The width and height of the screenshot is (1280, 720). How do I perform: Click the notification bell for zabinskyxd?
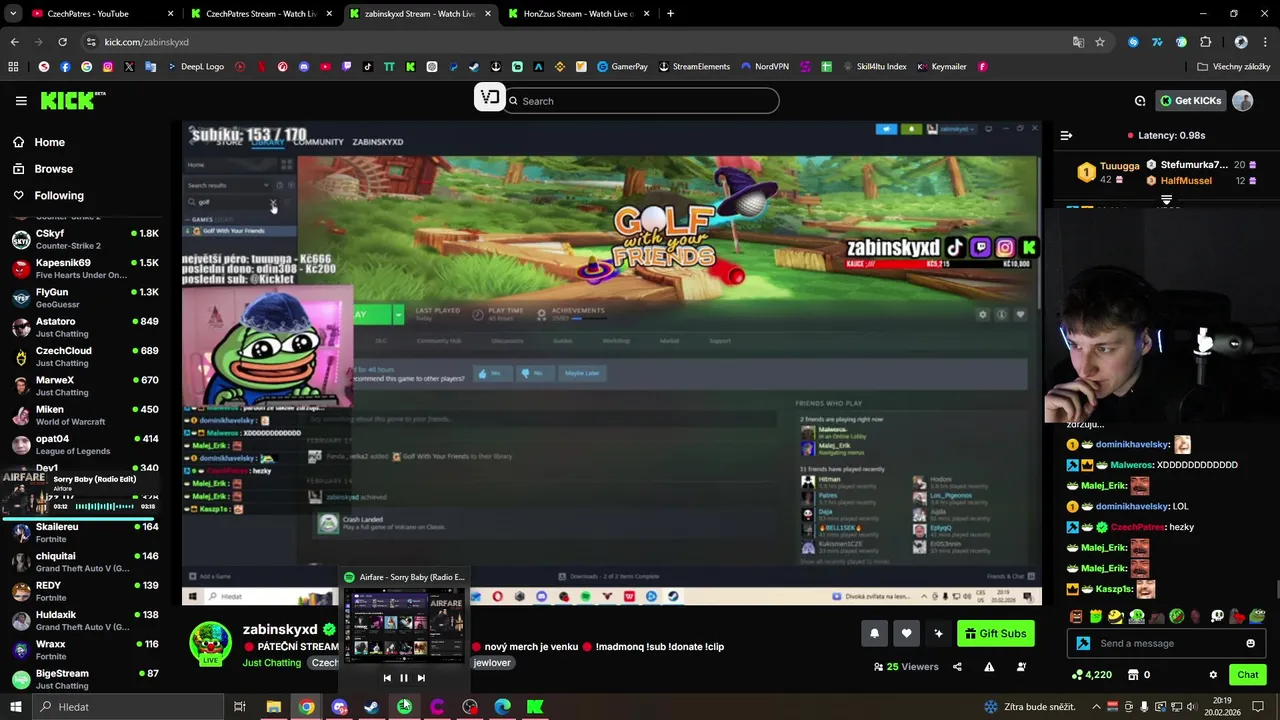pyautogui.click(x=874, y=633)
